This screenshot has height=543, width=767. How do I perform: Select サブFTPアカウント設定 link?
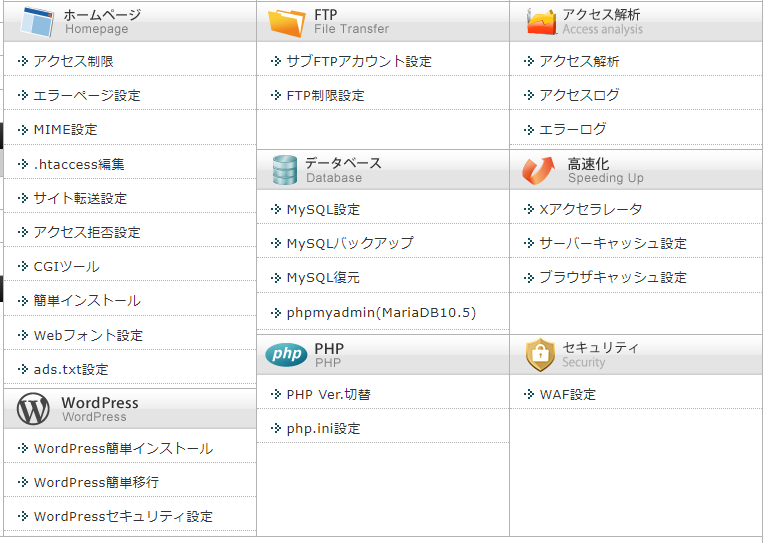pyautogui.click(x=359, y=61)
